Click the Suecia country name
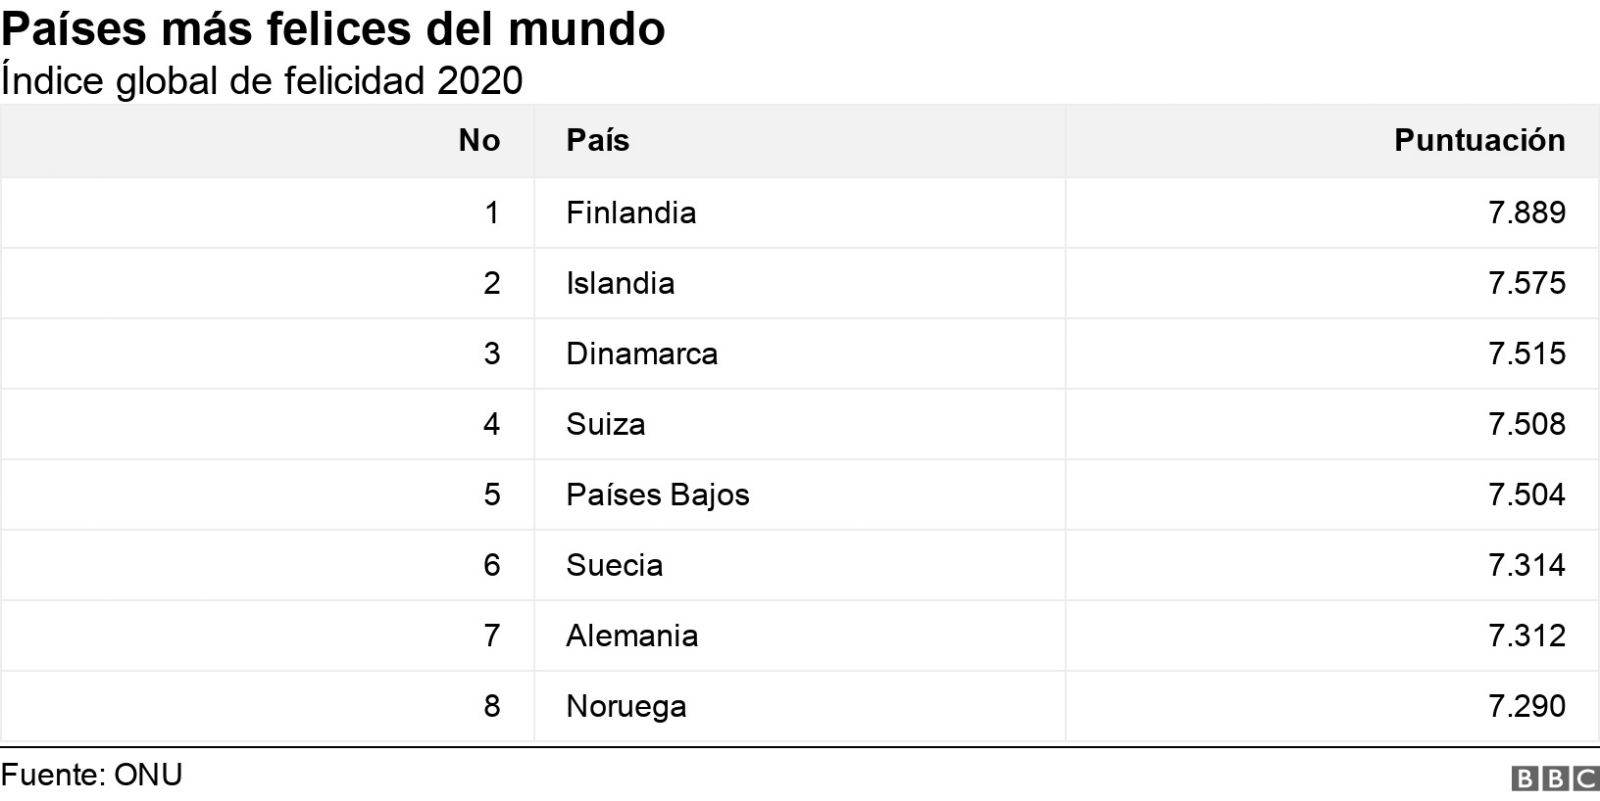1600x801 pixels. pos(614,565)
